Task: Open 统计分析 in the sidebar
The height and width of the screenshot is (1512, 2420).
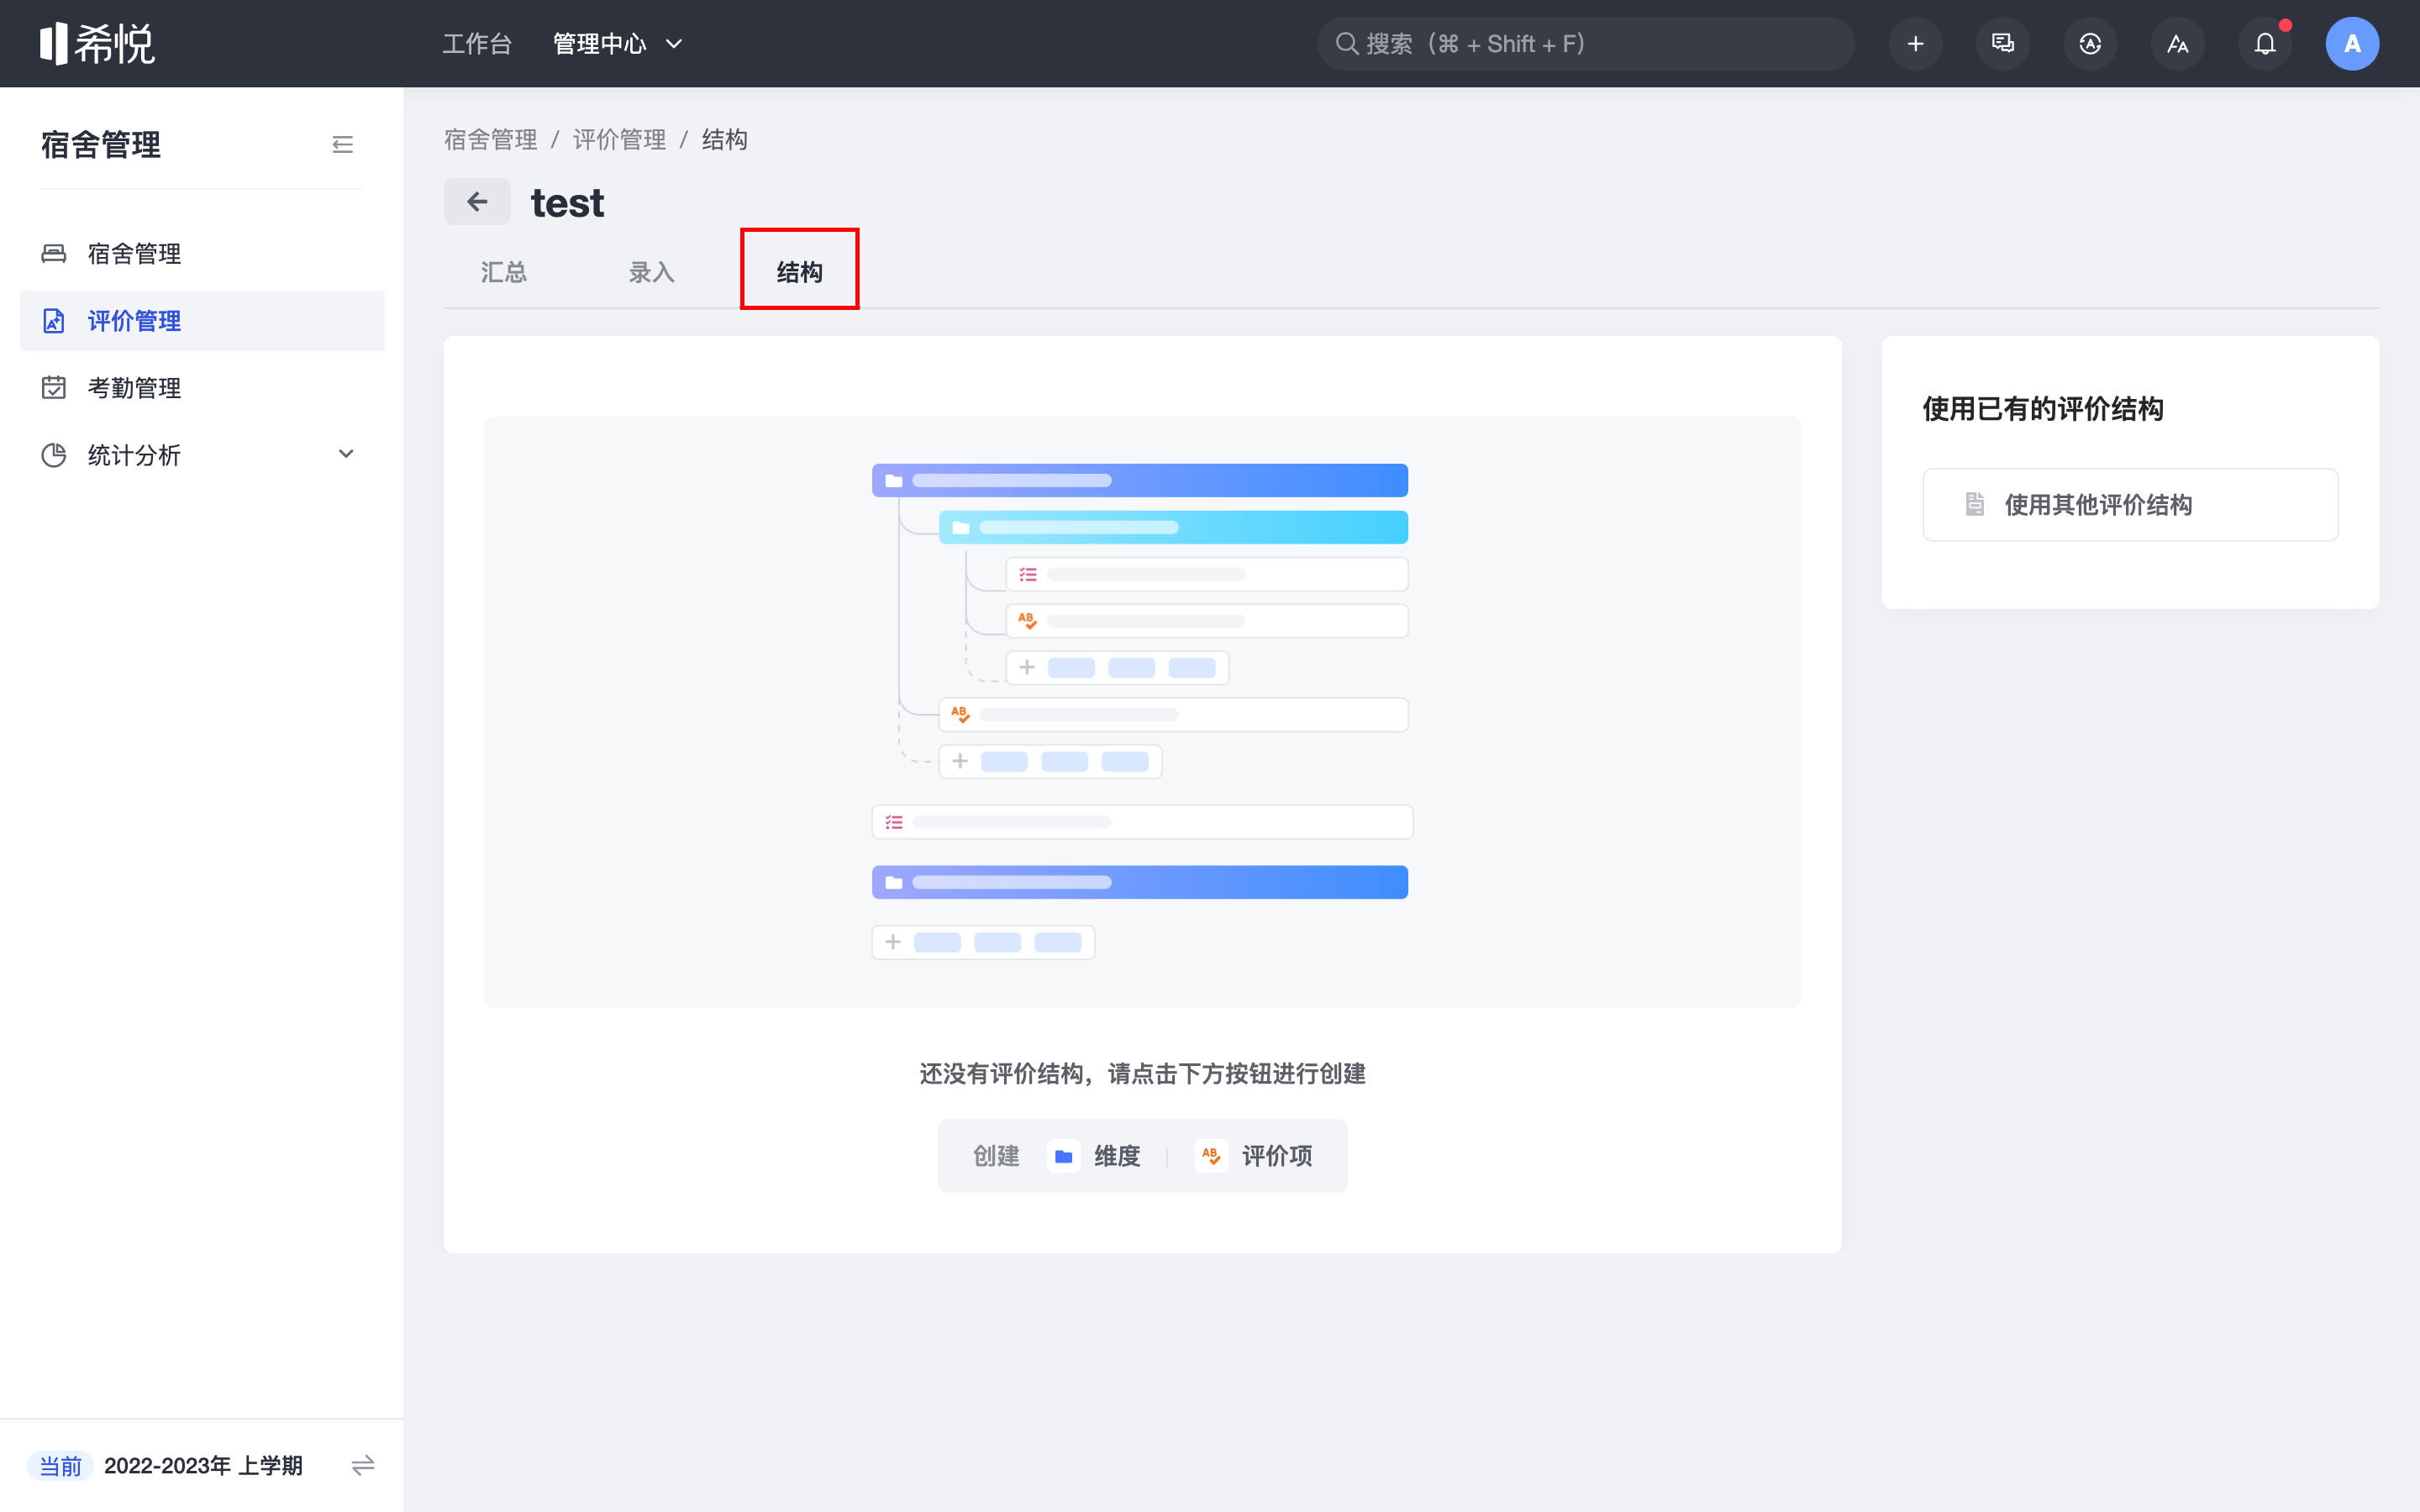Action: pyautogui.click(x=202, y=455)
